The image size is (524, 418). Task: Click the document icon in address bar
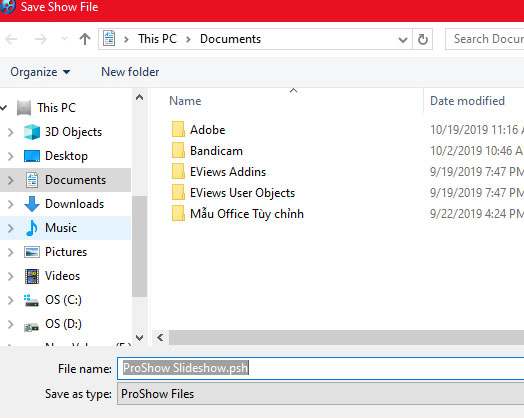tap(109, 38)
